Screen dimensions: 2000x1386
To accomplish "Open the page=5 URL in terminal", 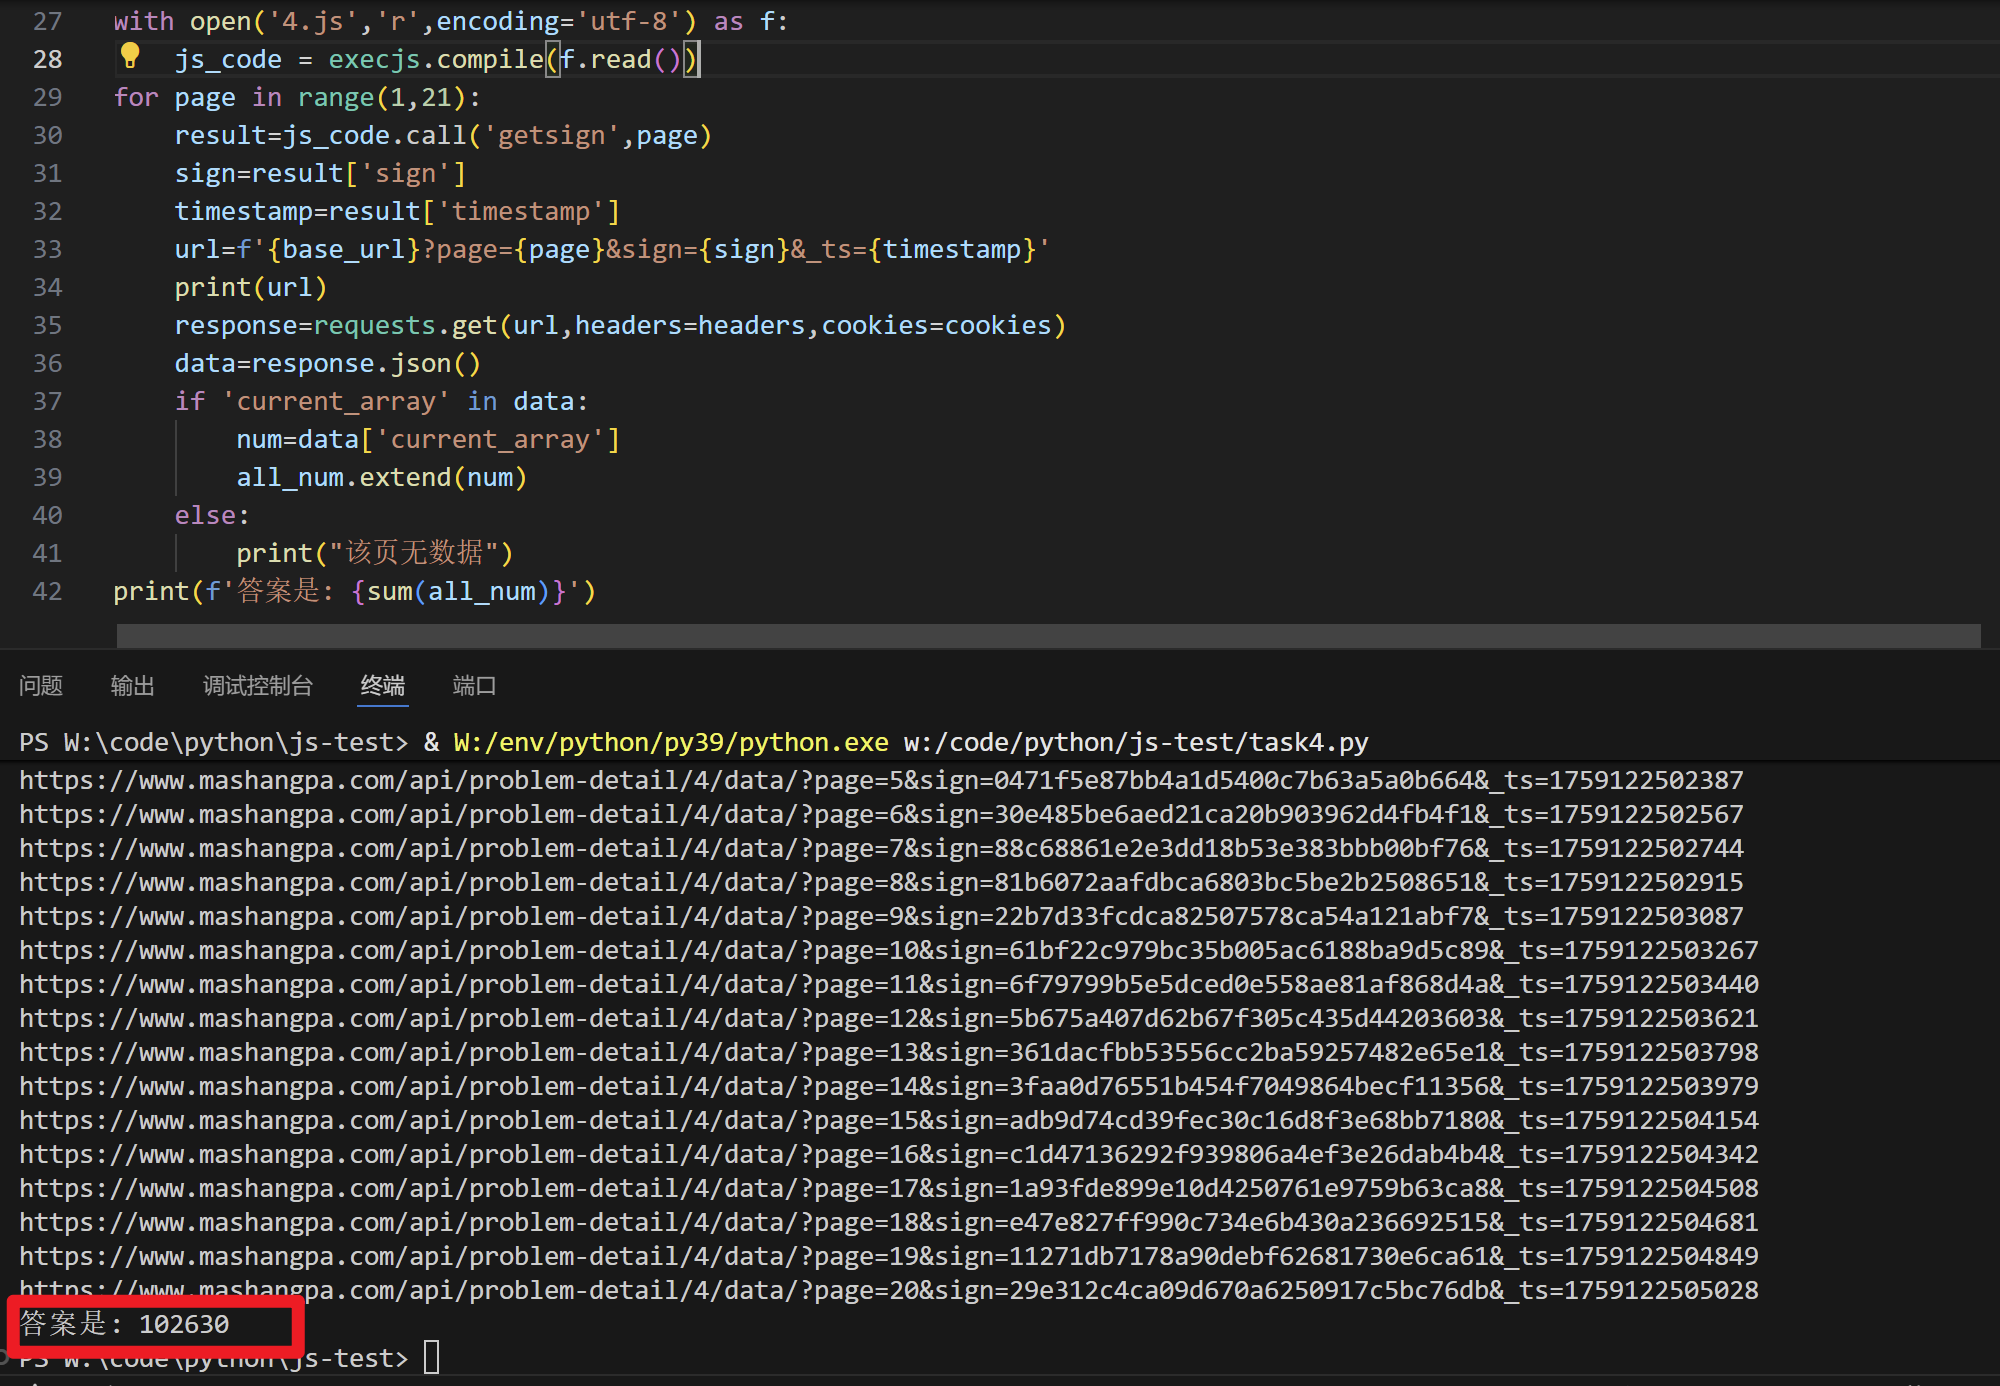I will (x=880, y=780).
